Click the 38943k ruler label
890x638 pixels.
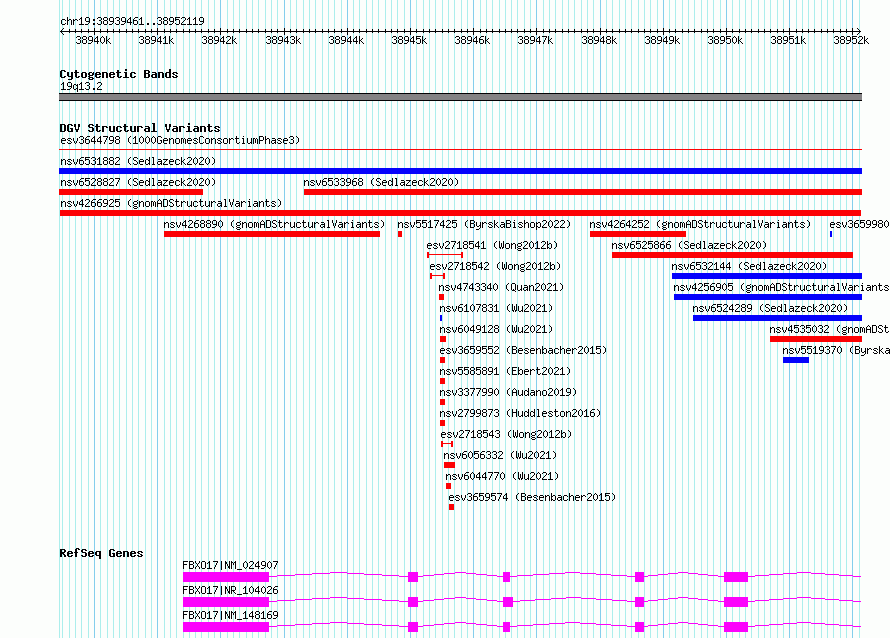(x=283, y=40)
